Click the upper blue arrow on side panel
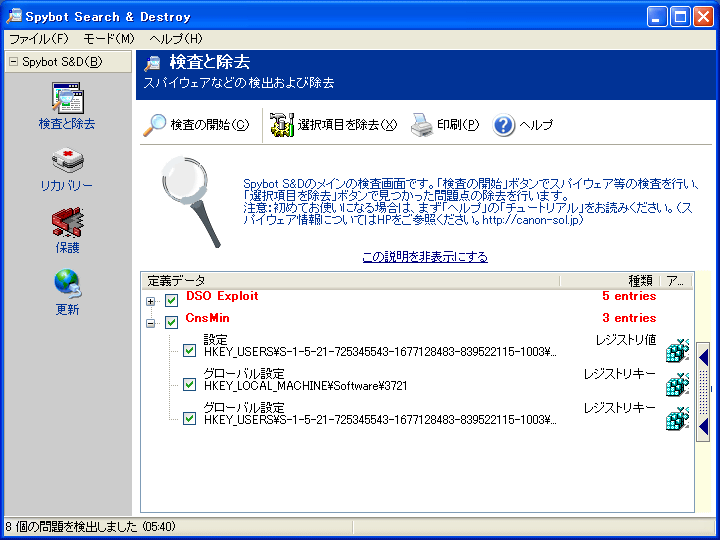This screenshot has height=540, width=720. click(x=703, y=357)
